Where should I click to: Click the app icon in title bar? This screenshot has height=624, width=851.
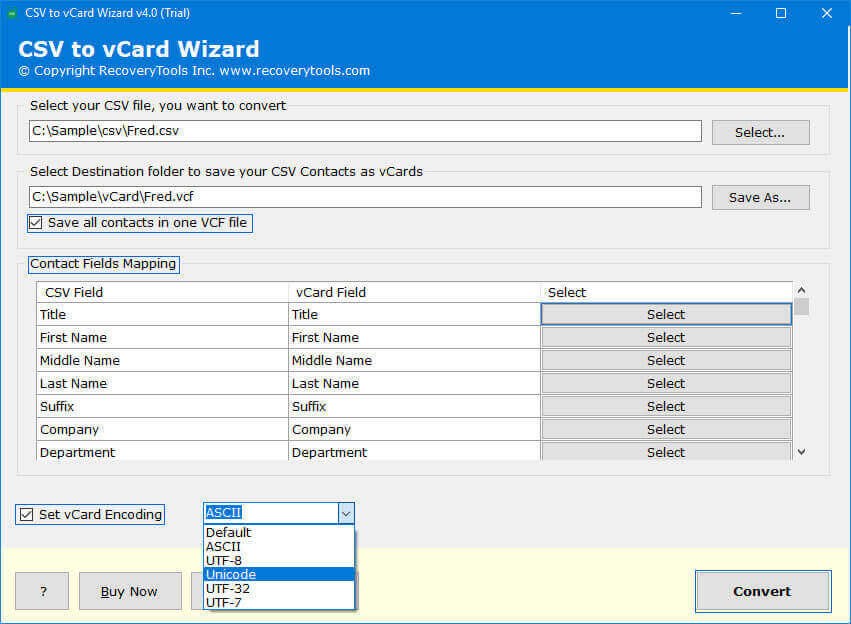pos(12,13)
